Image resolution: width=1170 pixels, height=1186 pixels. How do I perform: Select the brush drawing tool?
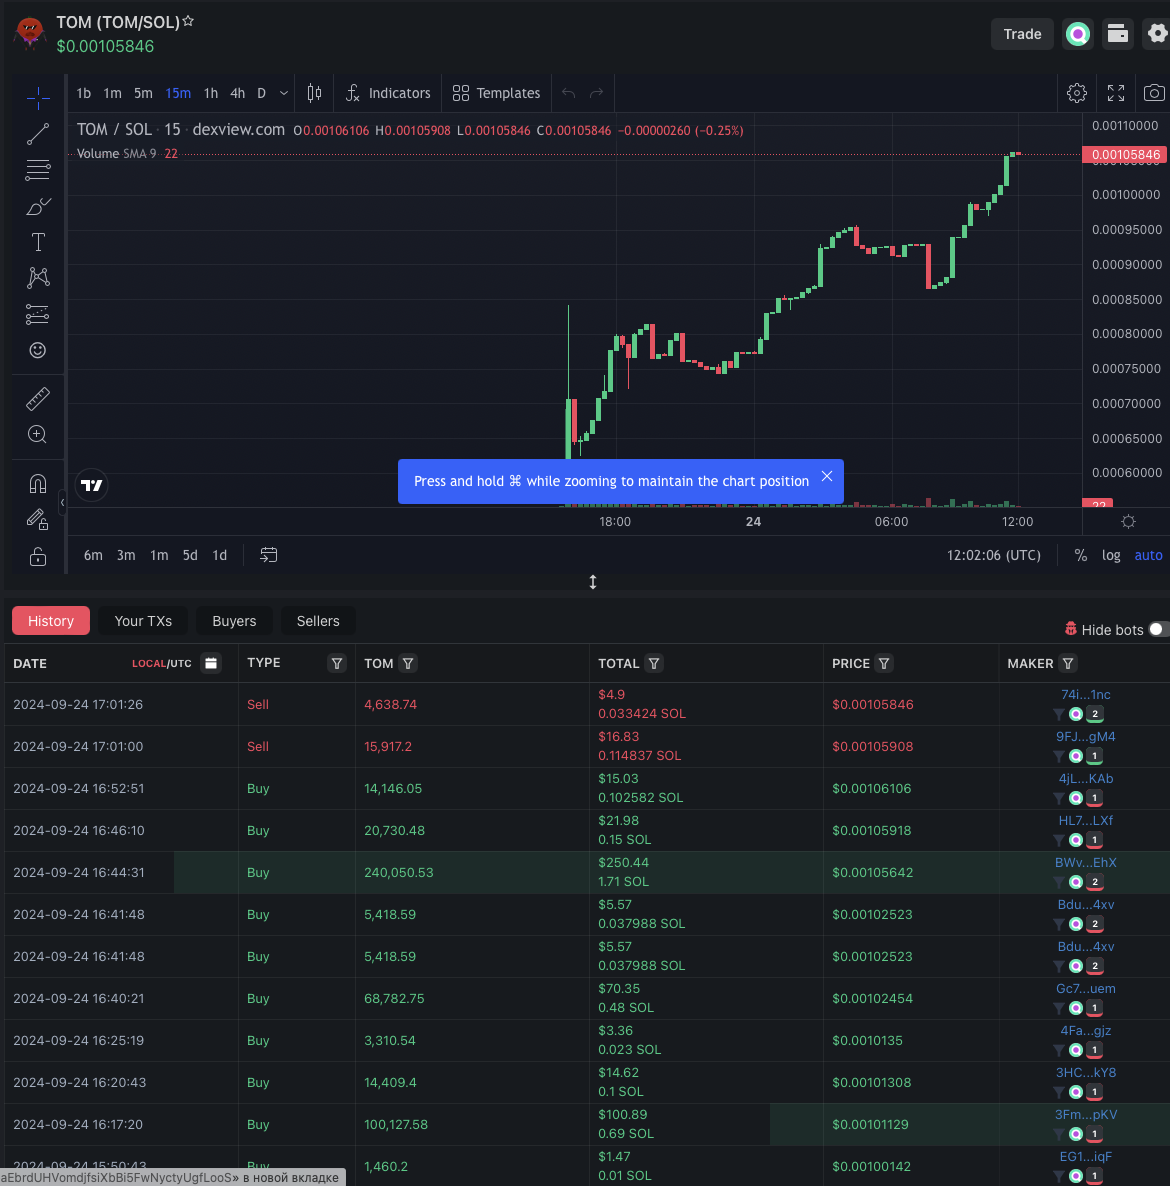[38, 206]
